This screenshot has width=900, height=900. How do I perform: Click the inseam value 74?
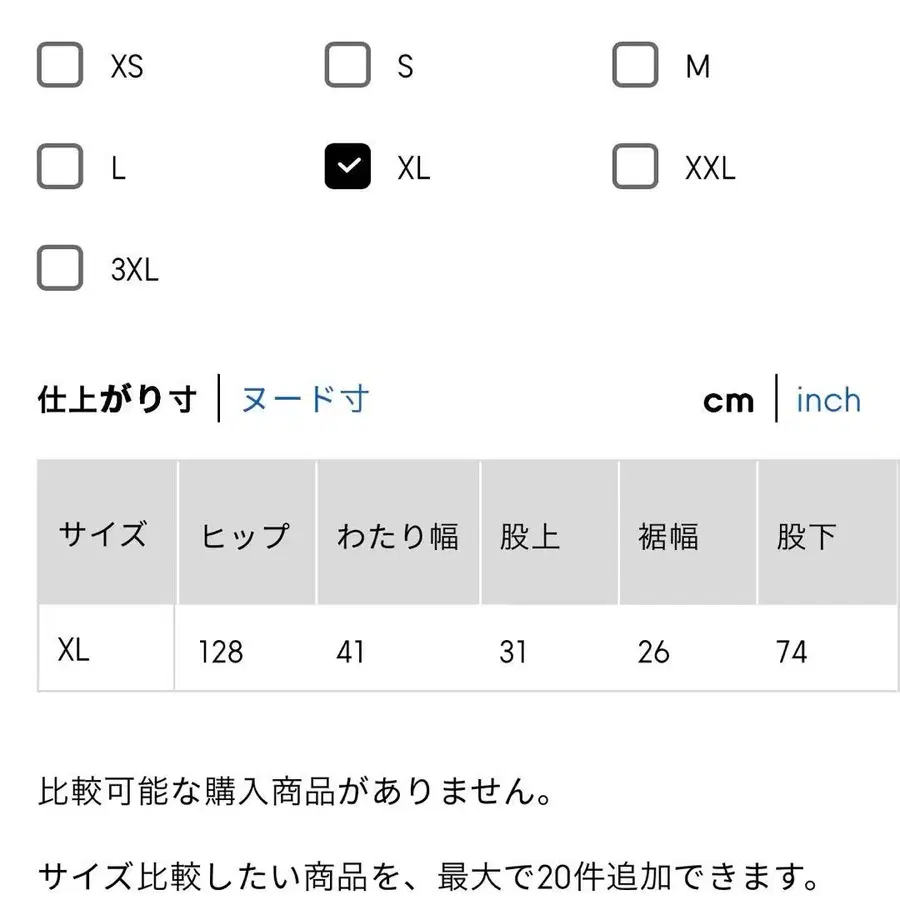coord(792,652)
